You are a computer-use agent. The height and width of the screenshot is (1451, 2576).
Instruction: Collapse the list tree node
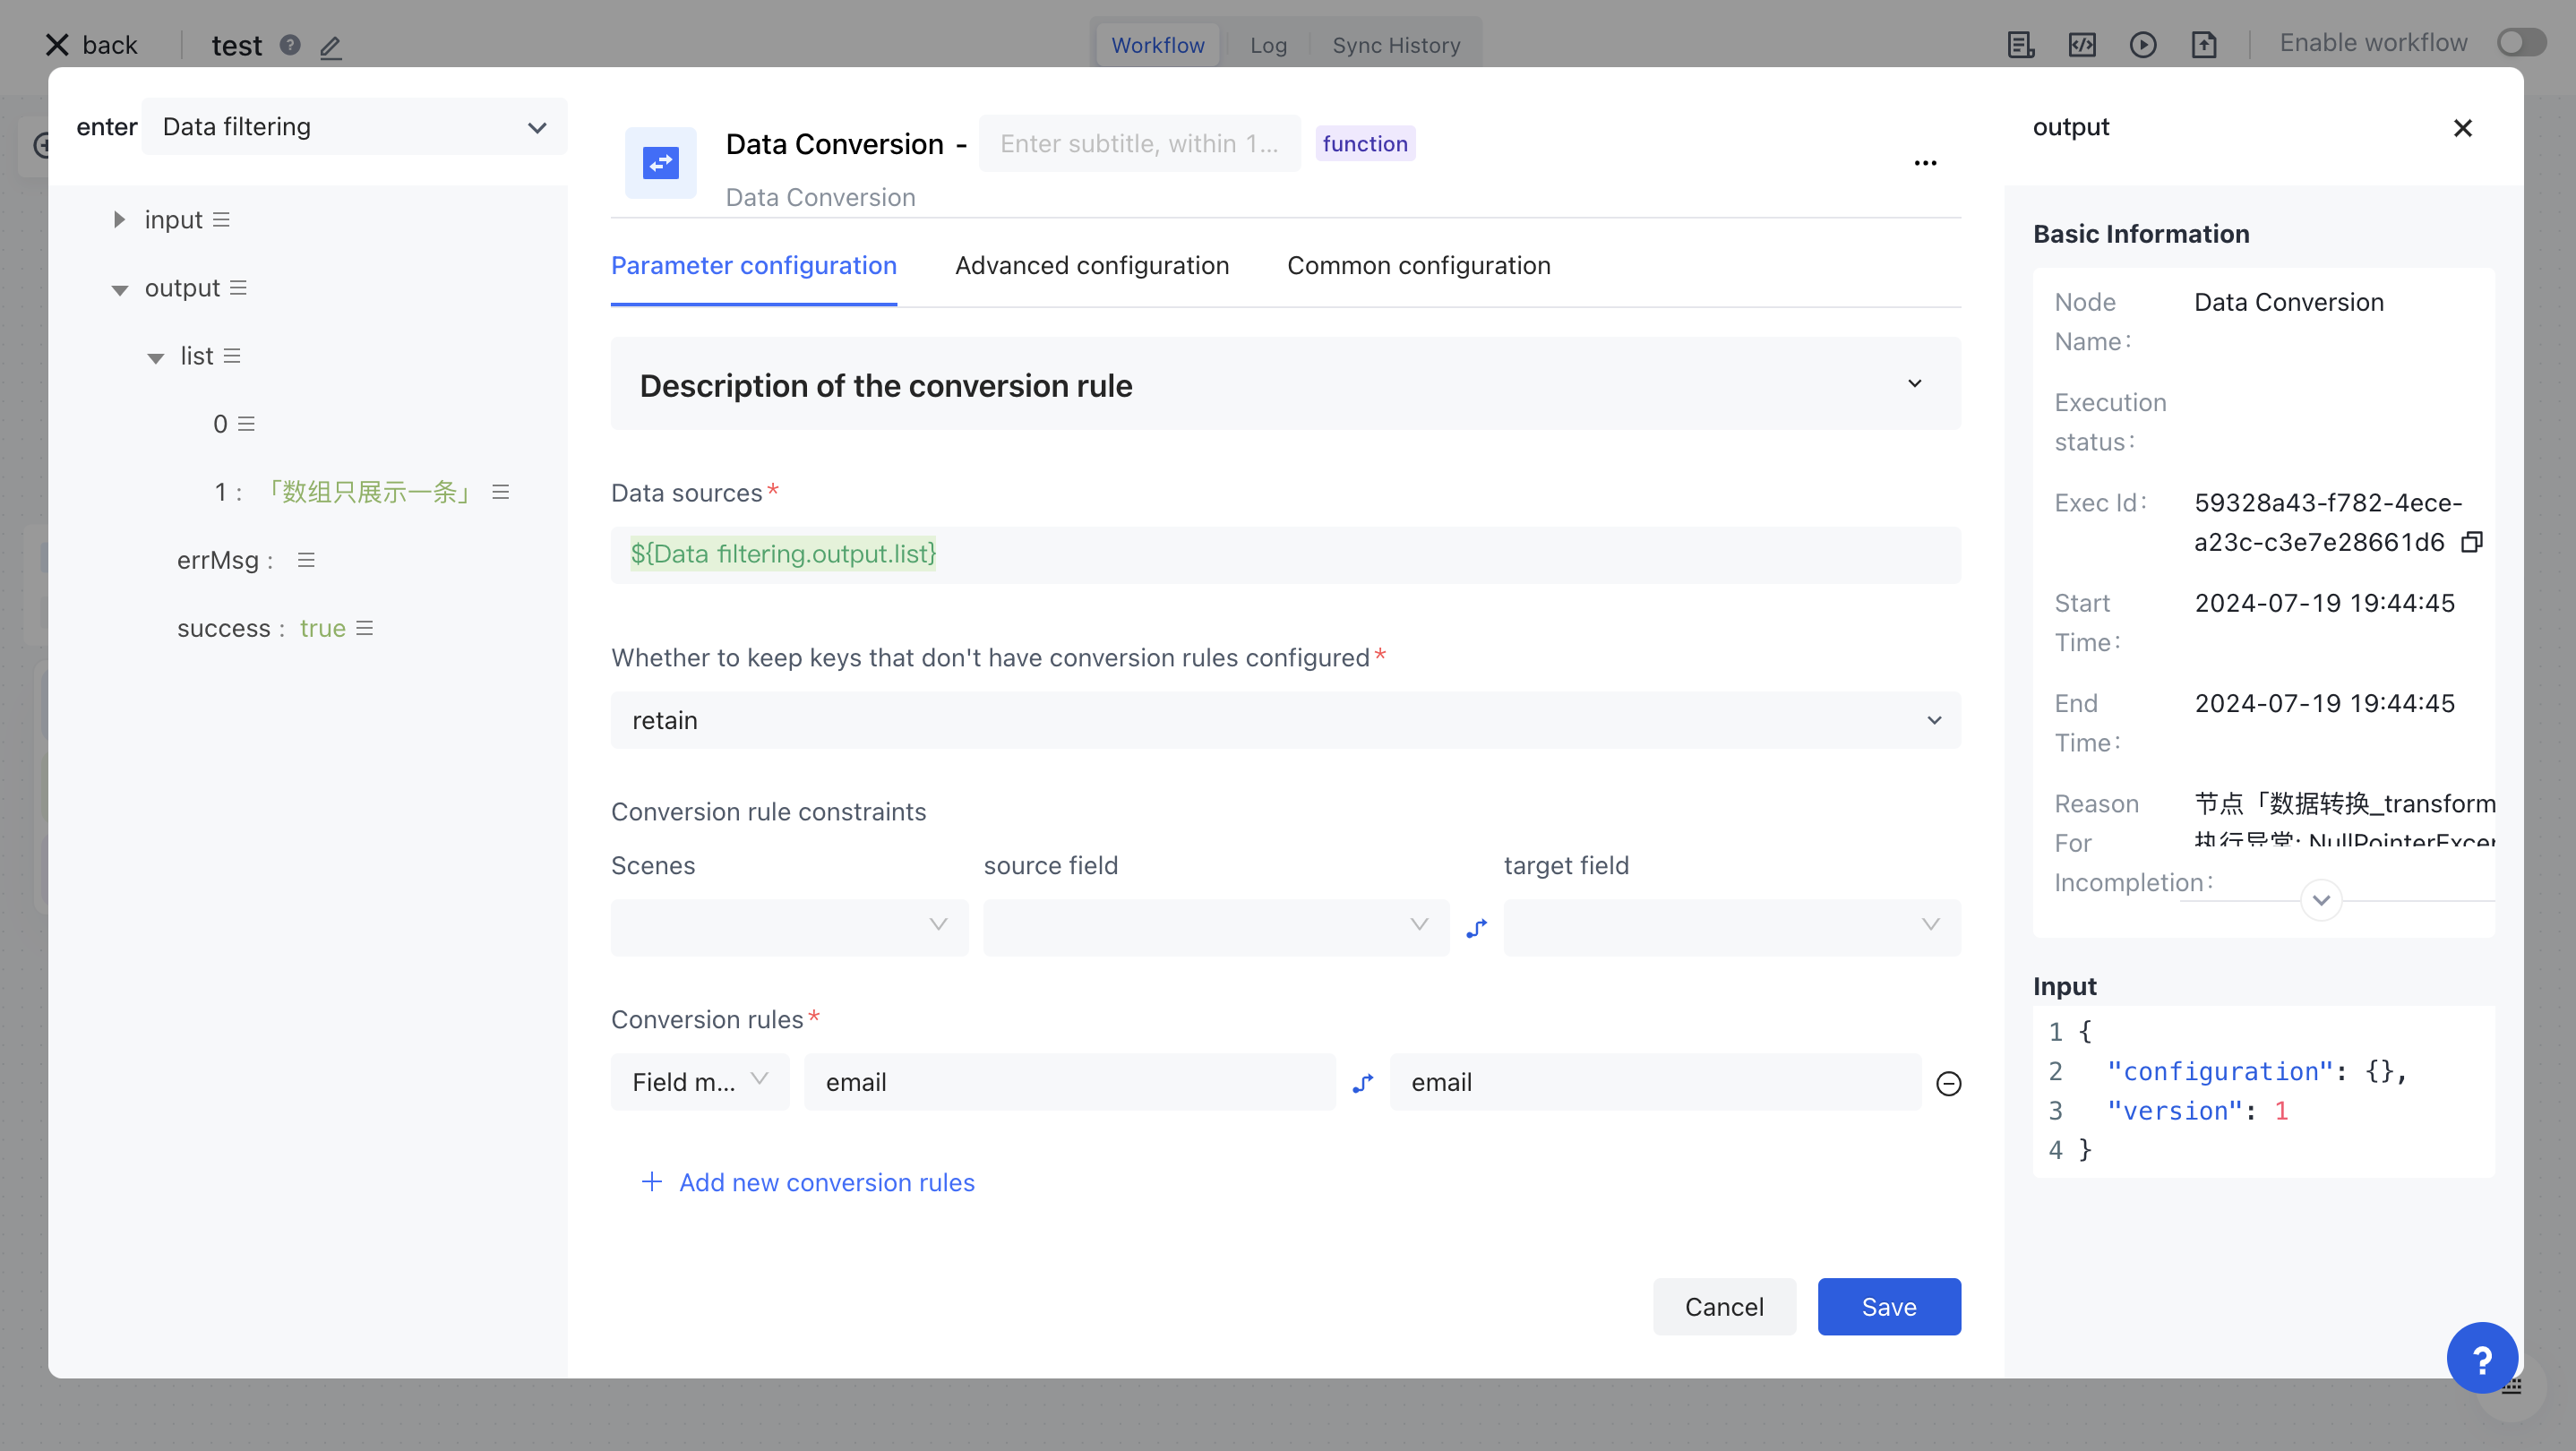click(155, 357)
